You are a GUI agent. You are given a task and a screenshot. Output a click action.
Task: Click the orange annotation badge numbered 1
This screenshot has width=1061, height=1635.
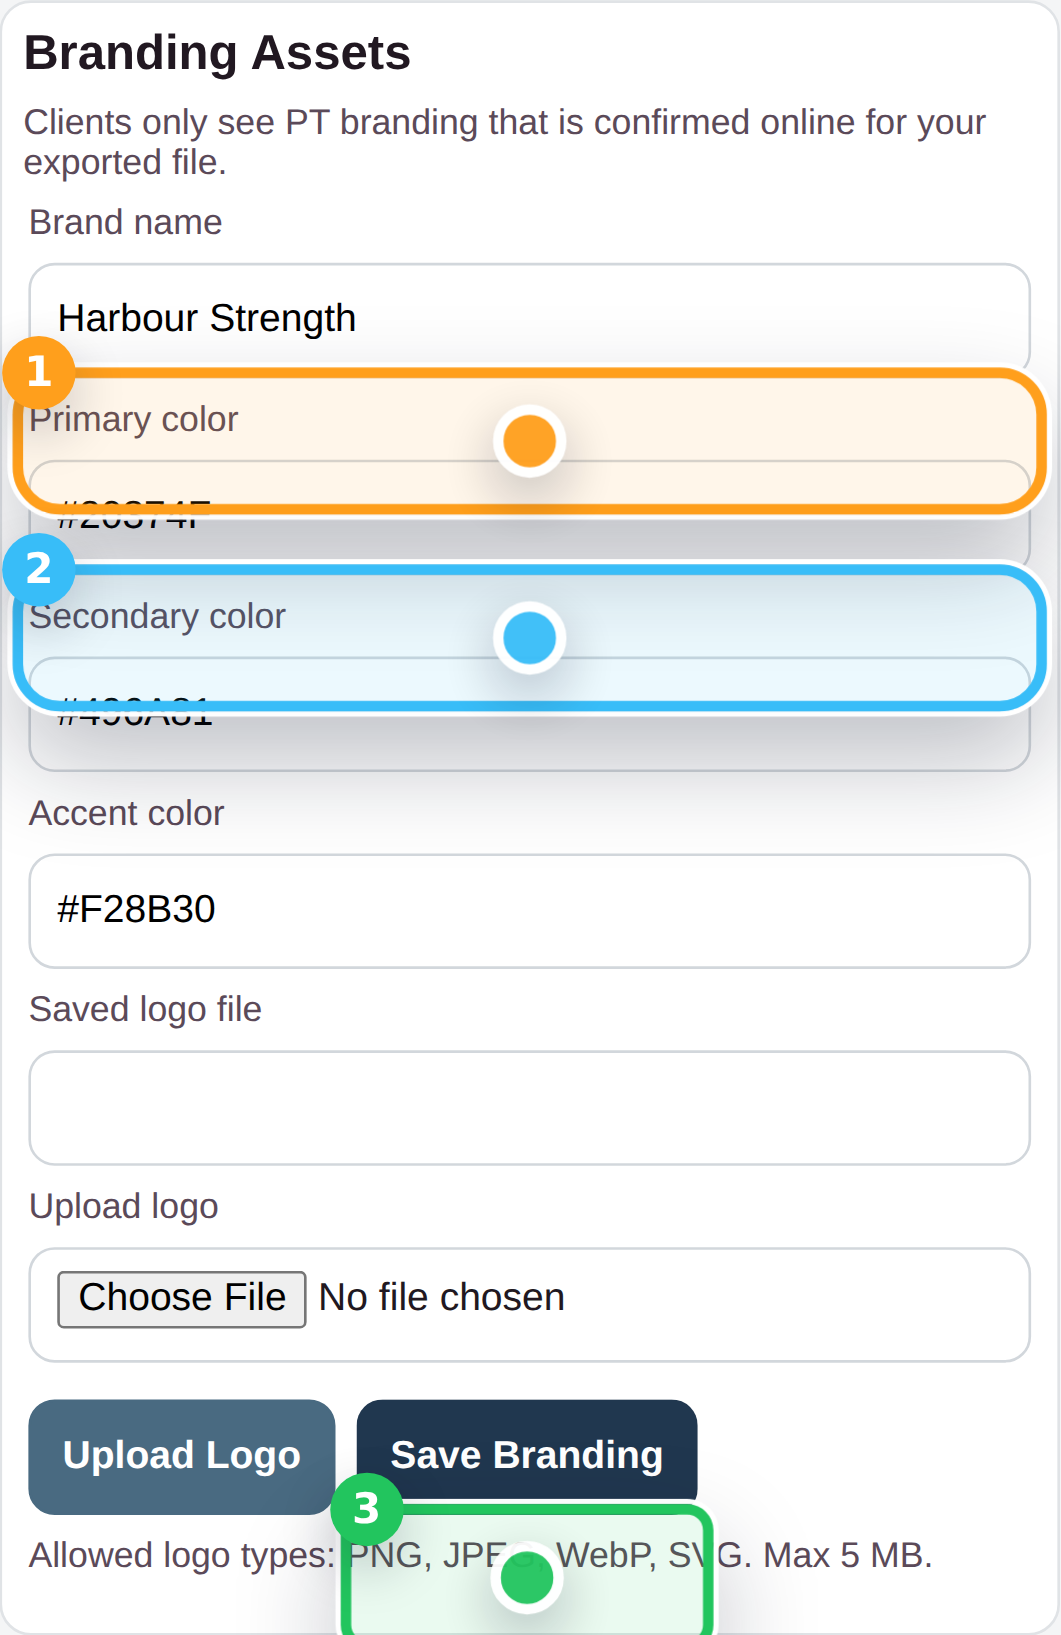coord(38,371)
